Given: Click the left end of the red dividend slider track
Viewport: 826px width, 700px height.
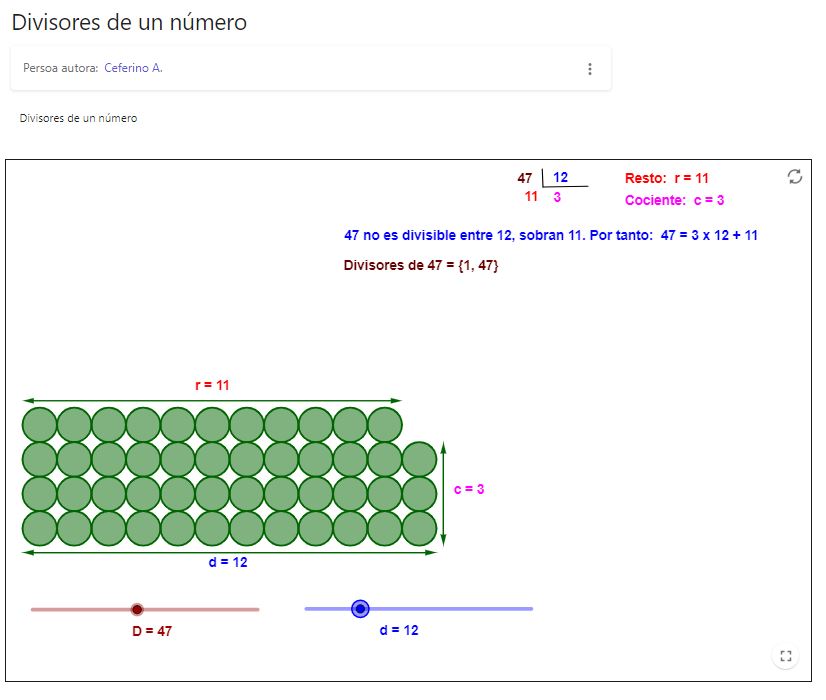Looking at the screenshot, I should (33, 609).
